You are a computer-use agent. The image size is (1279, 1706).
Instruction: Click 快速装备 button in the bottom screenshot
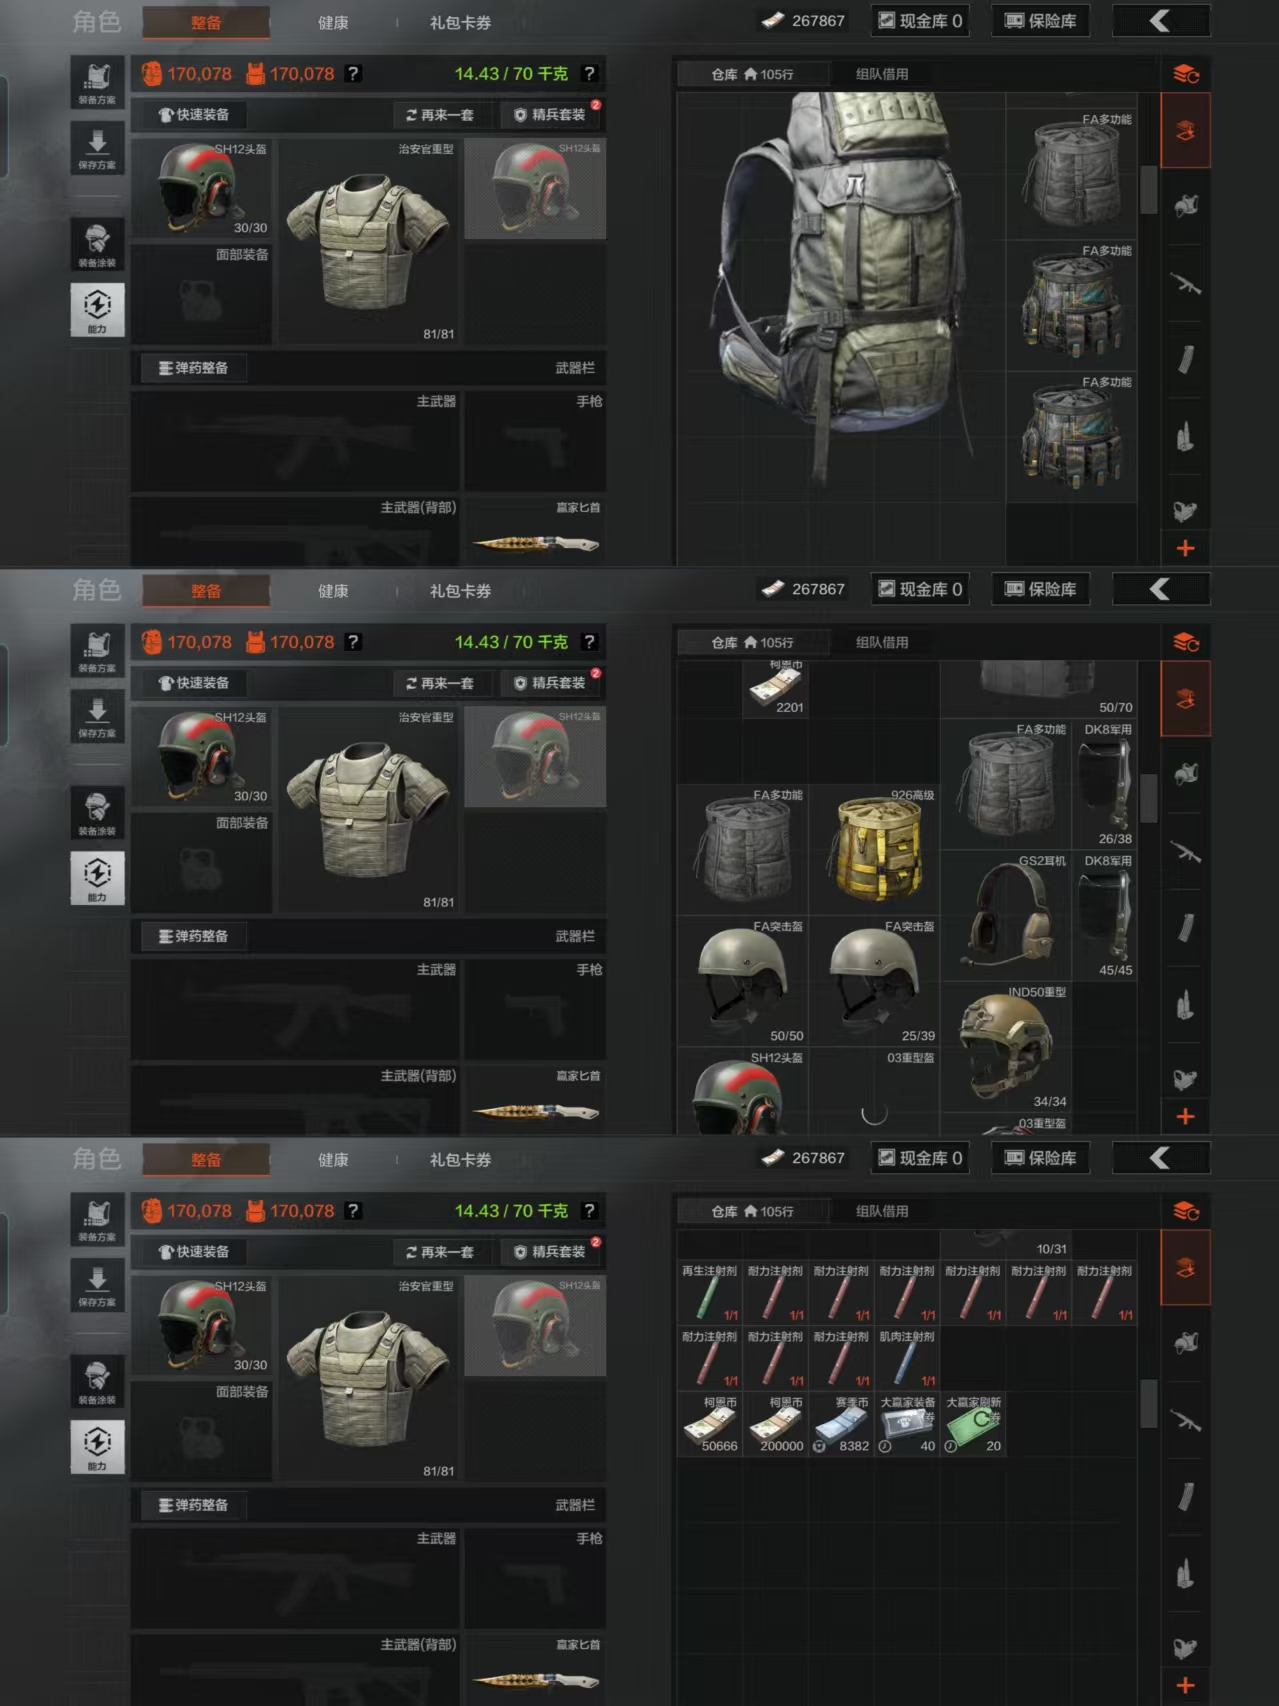(195, 1252)
